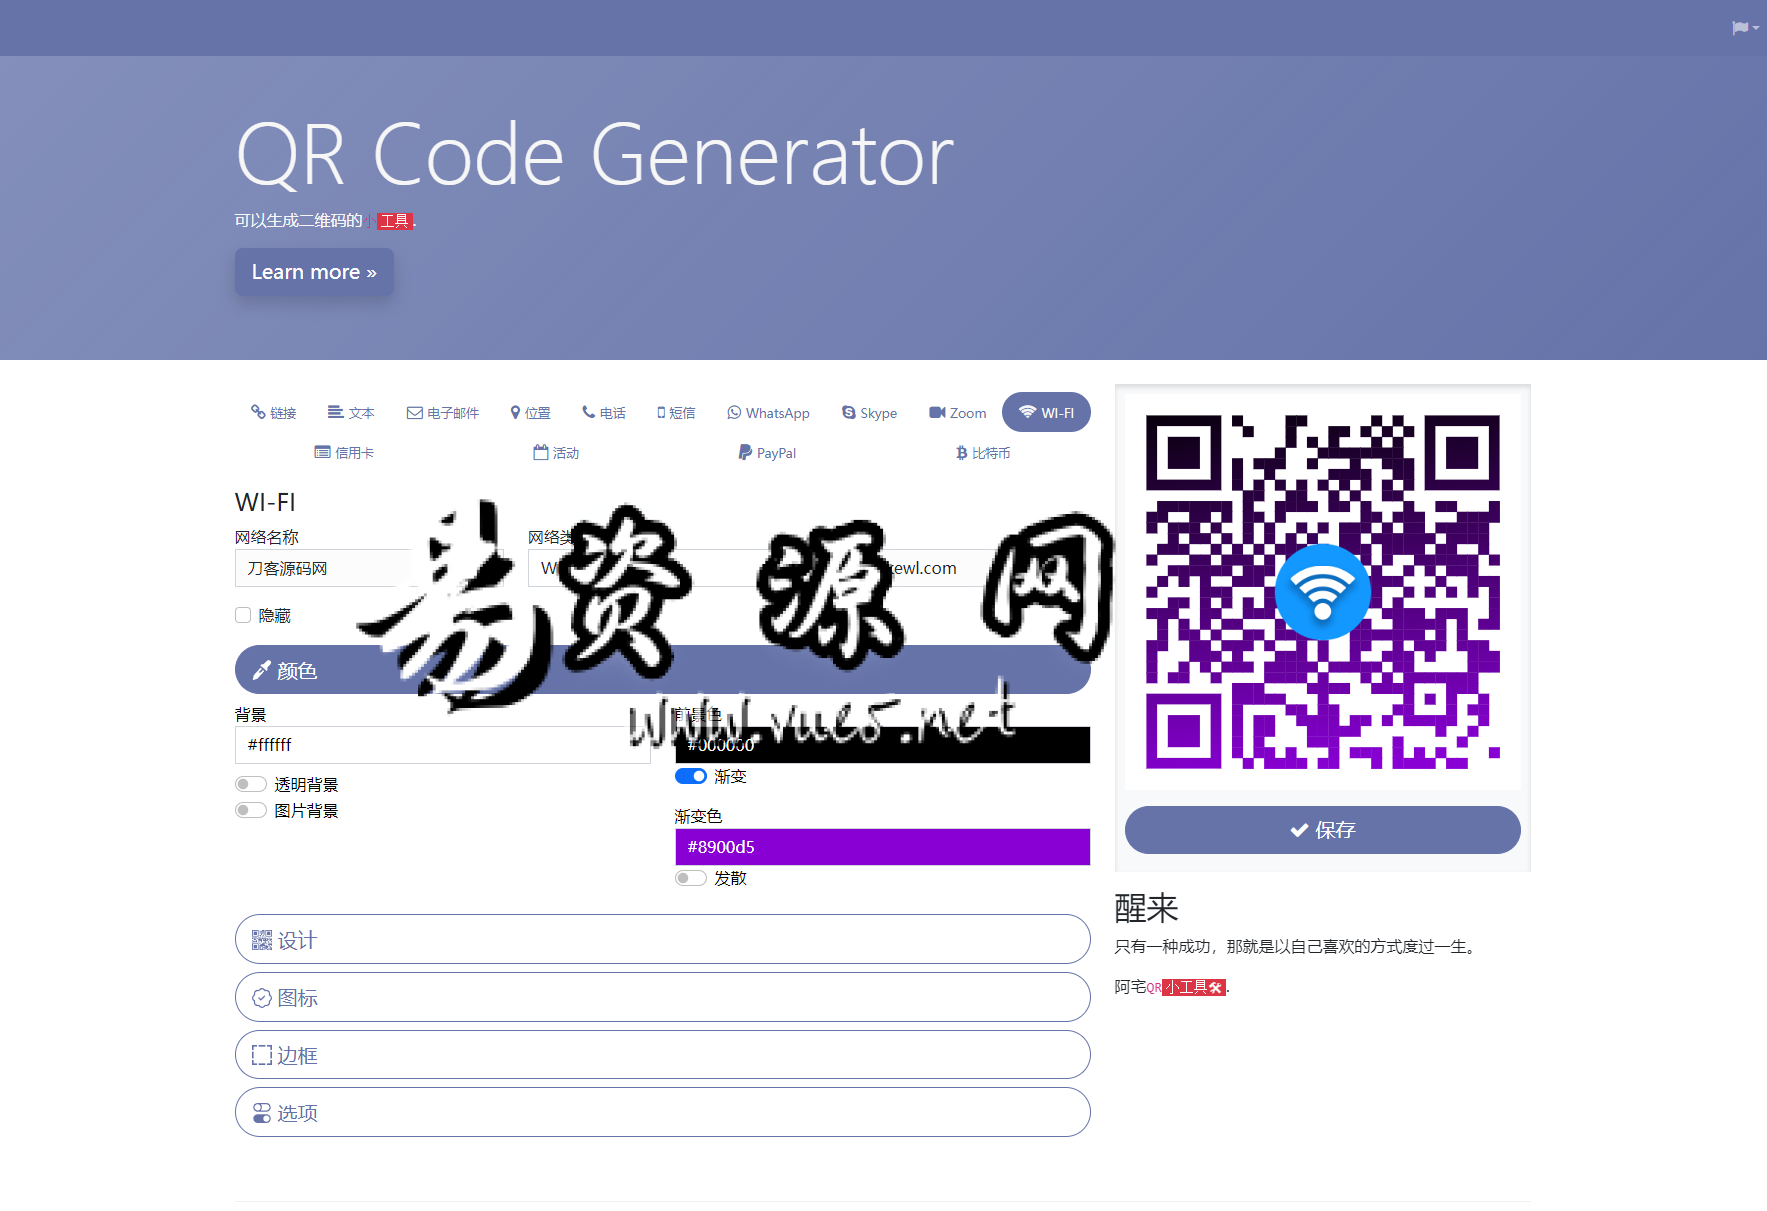
Task: Click the black foreground color field
Action: [882, 745]
